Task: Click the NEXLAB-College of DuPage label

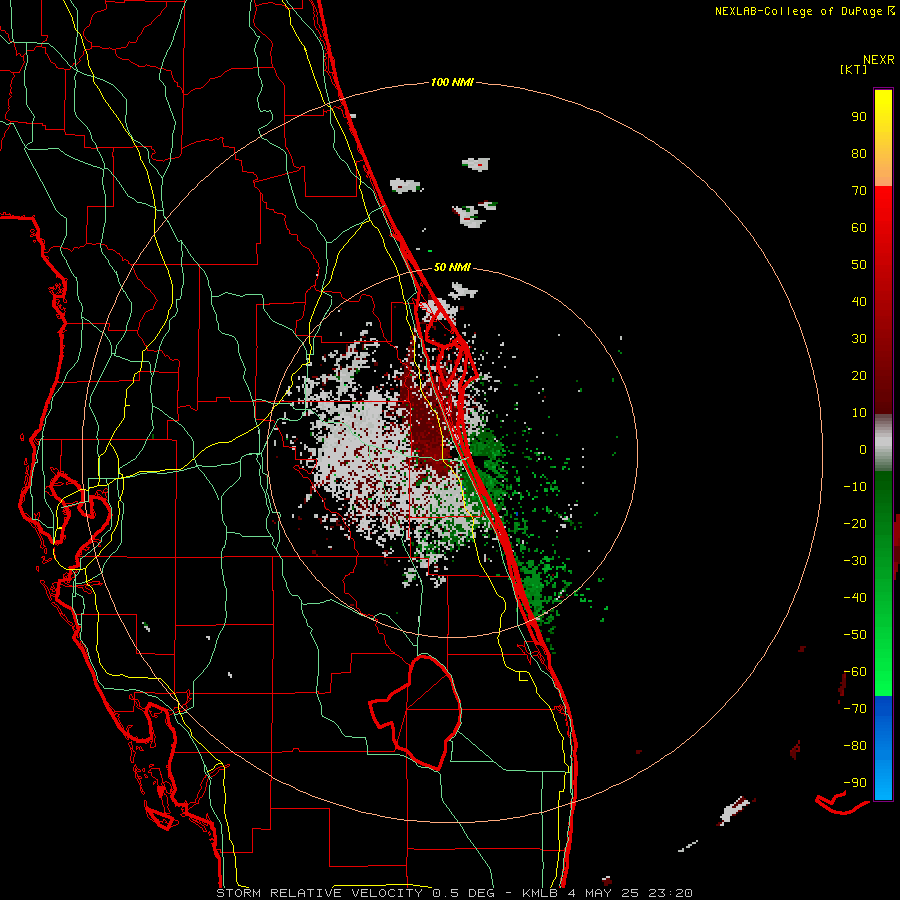Action: click(798, 11)
